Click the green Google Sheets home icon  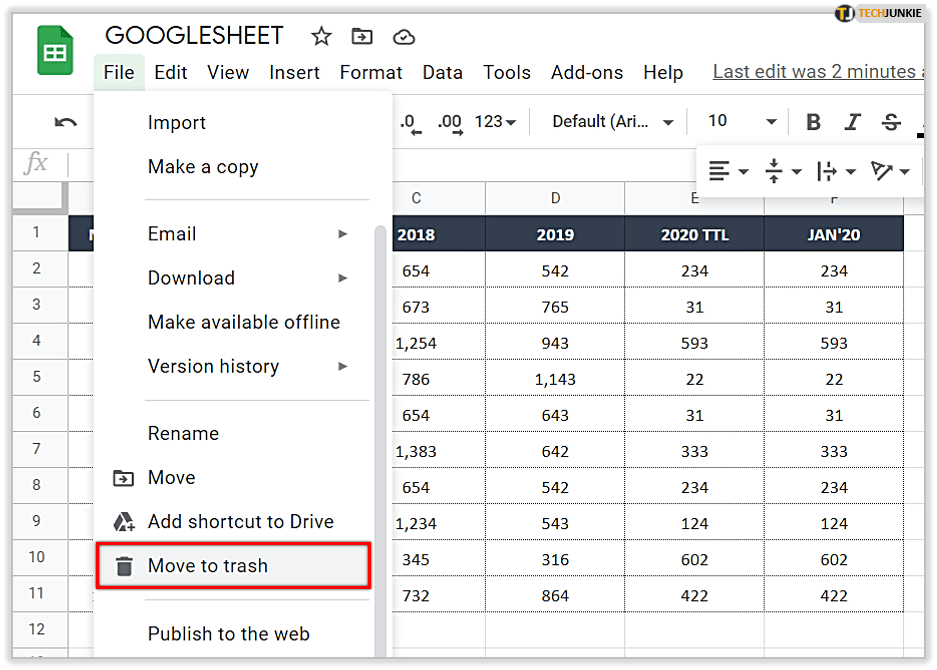tap(55, 51)
